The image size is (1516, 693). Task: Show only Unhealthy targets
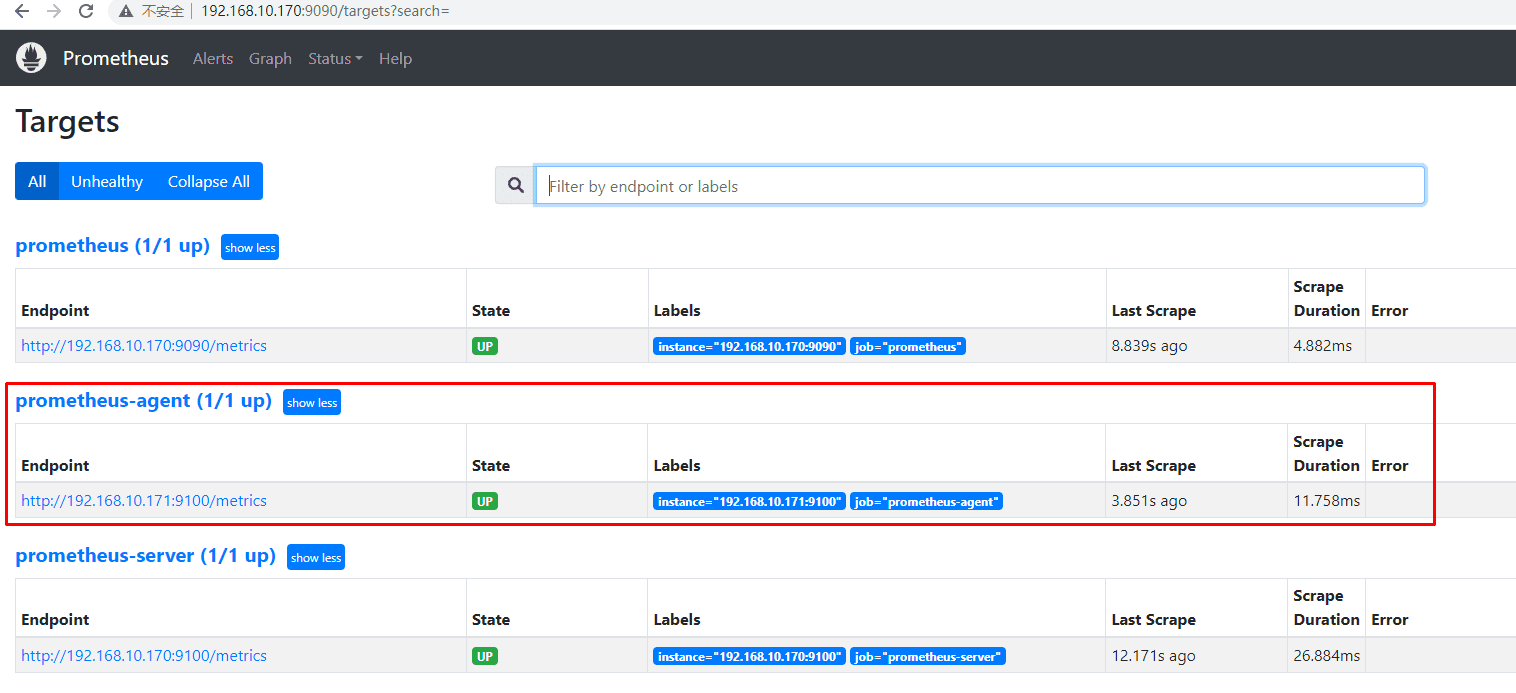(107, 181)
